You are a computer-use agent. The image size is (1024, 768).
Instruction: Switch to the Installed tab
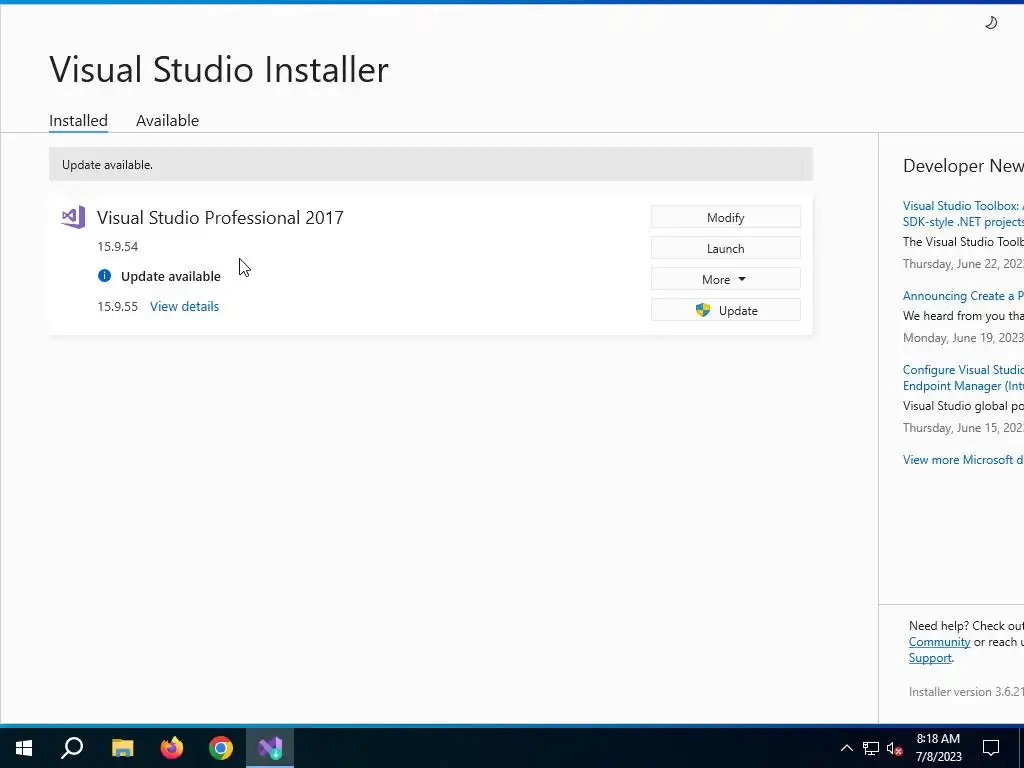[x=78, y=121]
